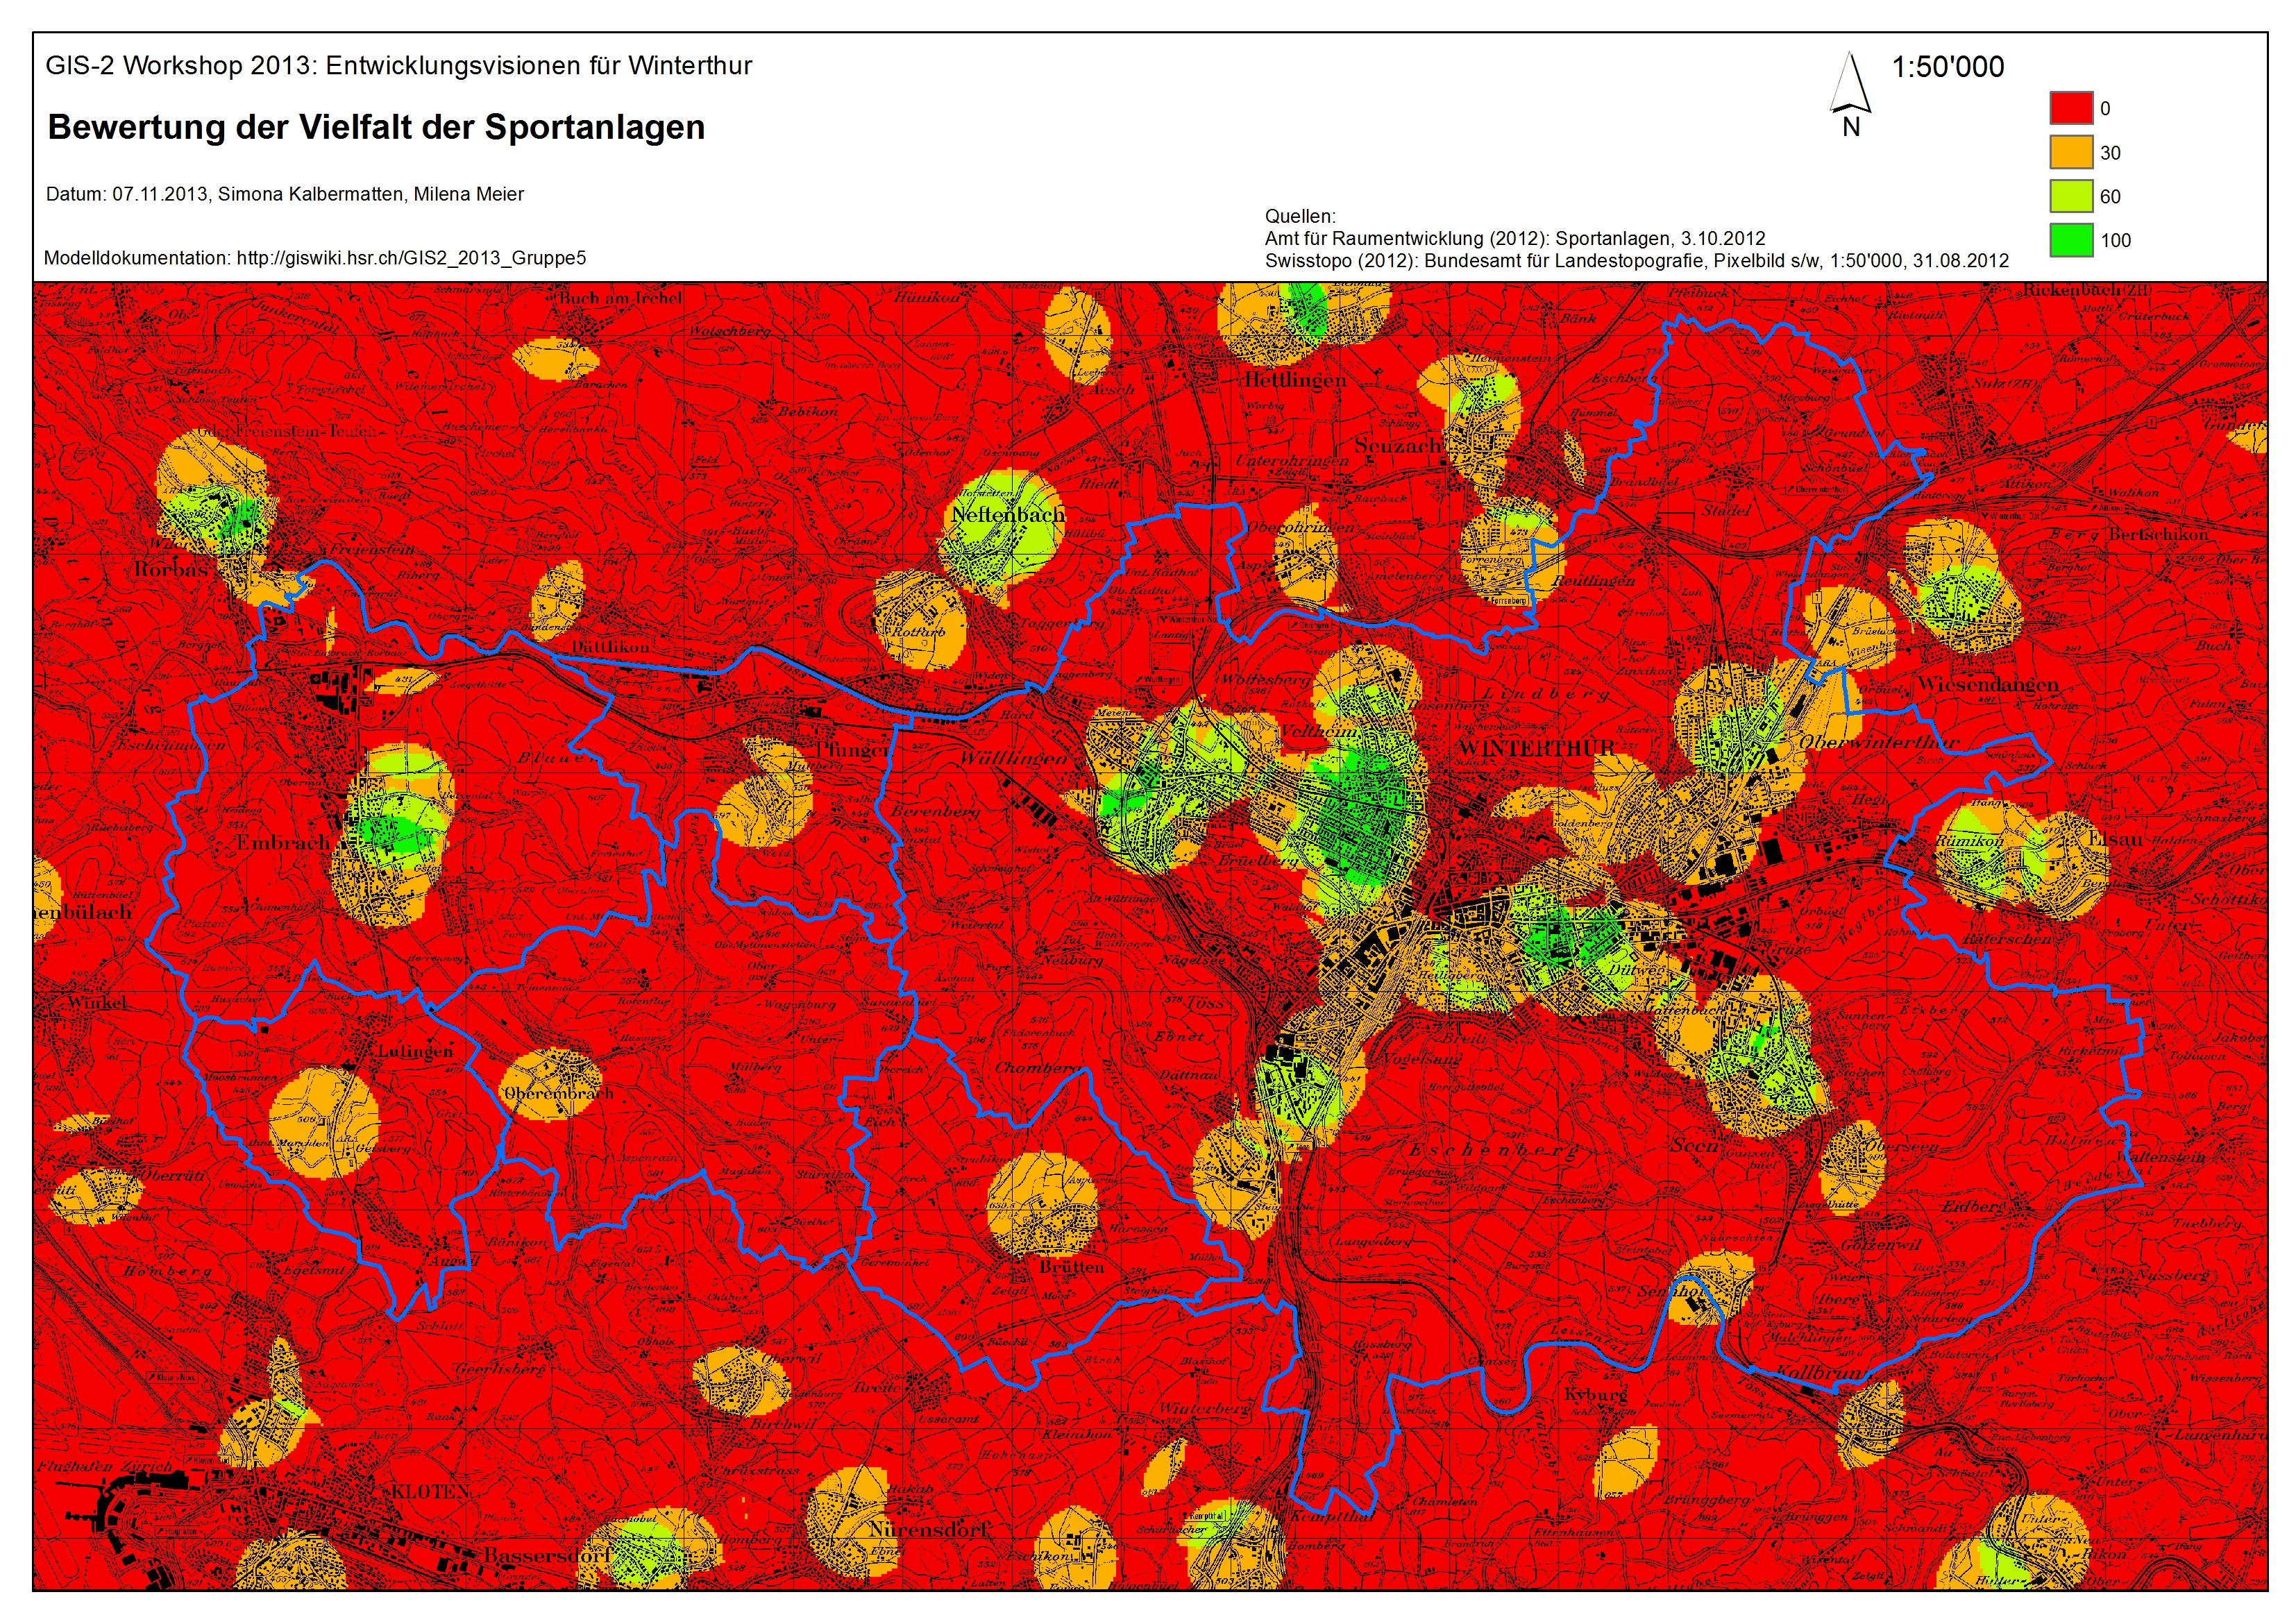Click the Hettlingen place label
Screen dimensions: 2296x1624
click(1295, 380)
